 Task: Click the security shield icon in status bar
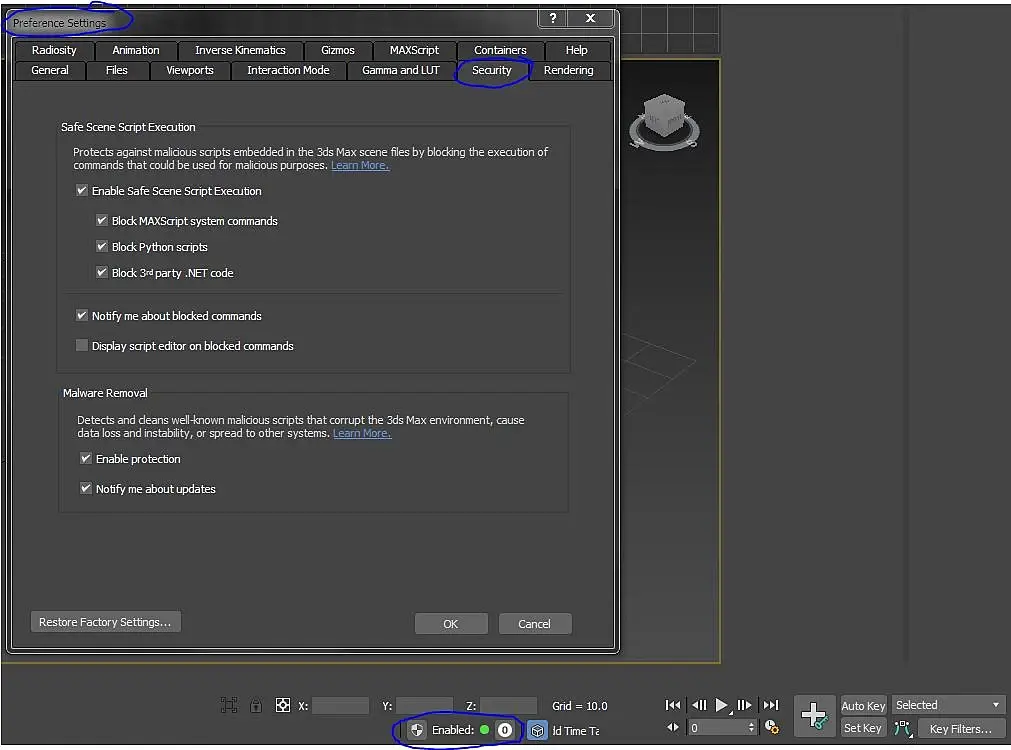(x=417, y=730)
